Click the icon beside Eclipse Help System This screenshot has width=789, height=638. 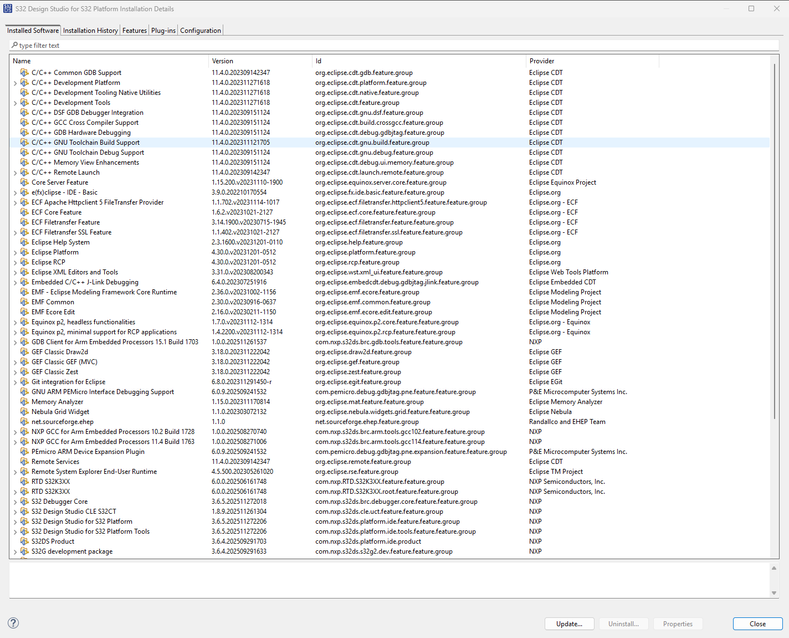pos(24,242)
